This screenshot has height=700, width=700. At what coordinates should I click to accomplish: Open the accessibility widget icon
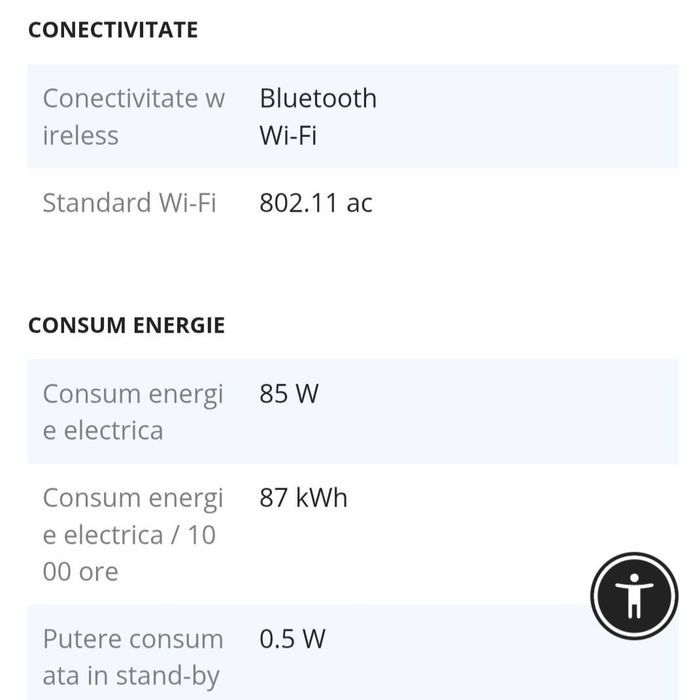(x=634, y=596)
